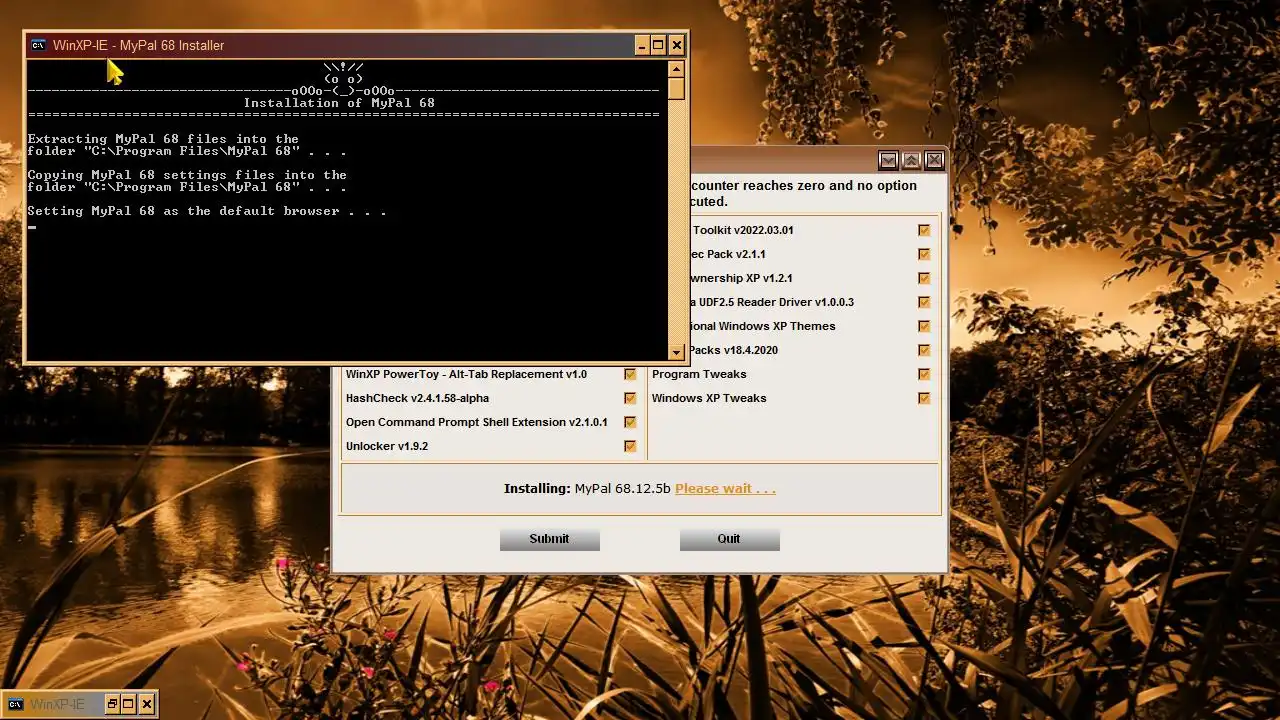
Task: Uncheck Windows XP Tweaks checkbox
Action: [924, 398]
